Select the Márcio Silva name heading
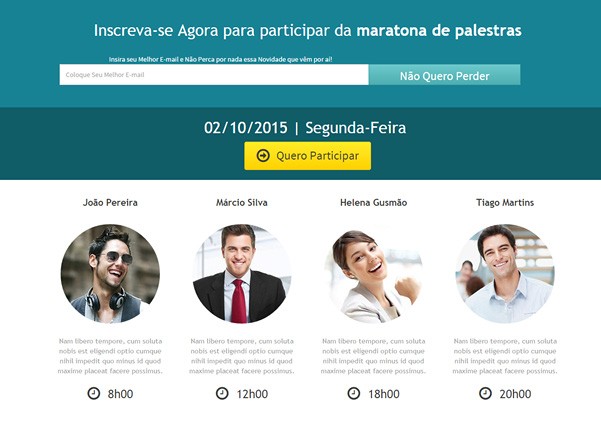 pyautogui.click(x=242, y=203)
